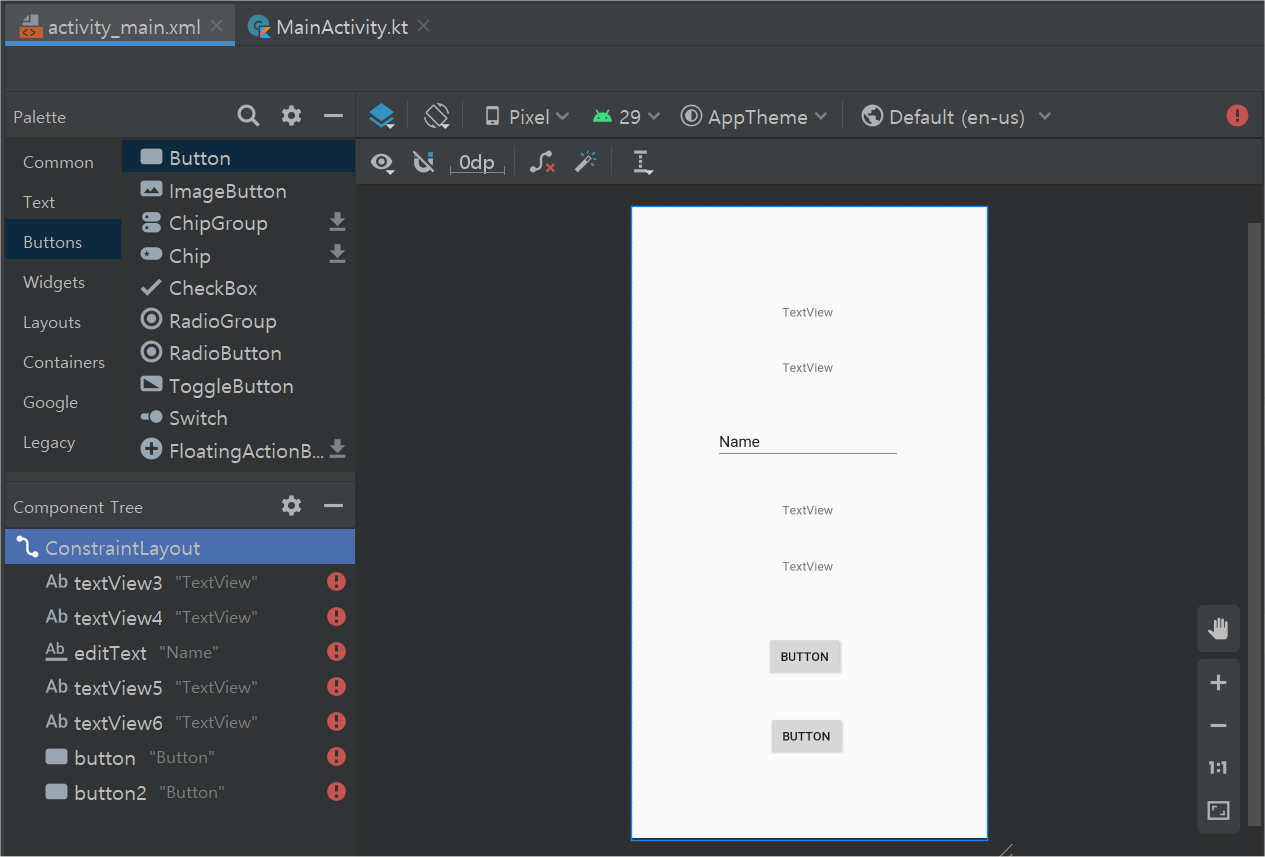This screenshot has height=857, width=1265.
Task: Click Clear All Constraints icon
Action: click(x=542, y=162)
